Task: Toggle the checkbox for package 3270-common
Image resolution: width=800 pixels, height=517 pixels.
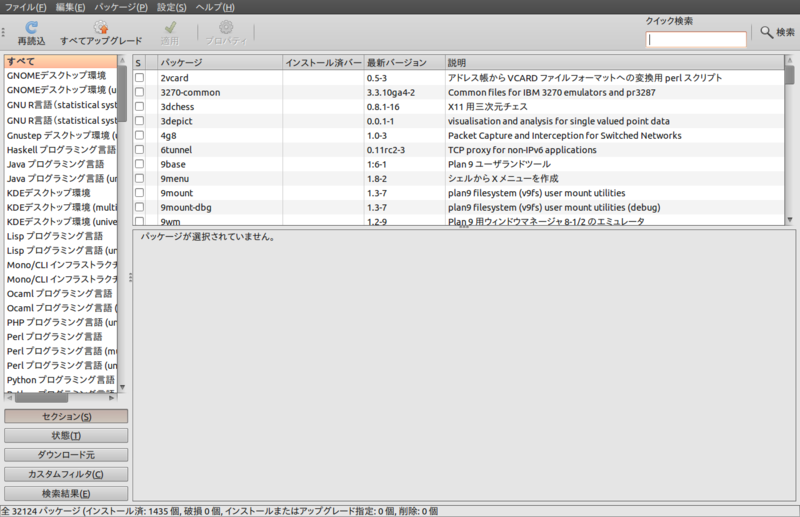Action: point(139,92)
